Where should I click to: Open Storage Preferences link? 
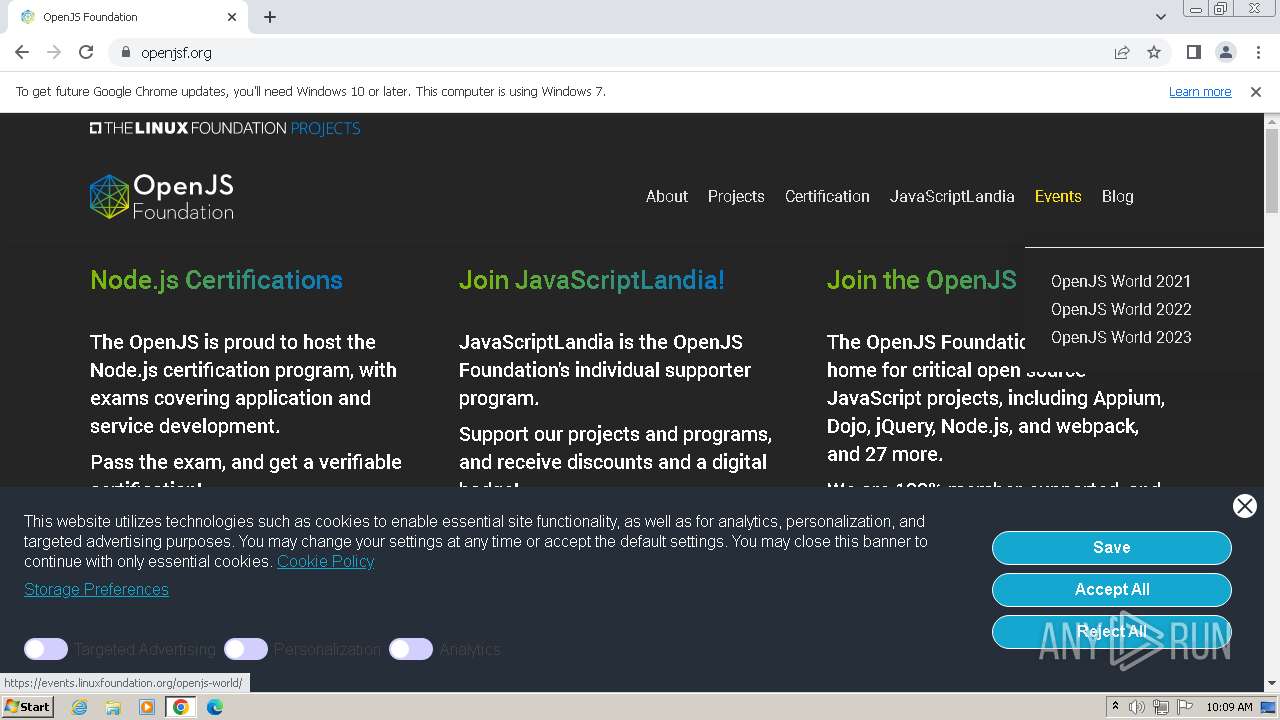click(96, 590)
